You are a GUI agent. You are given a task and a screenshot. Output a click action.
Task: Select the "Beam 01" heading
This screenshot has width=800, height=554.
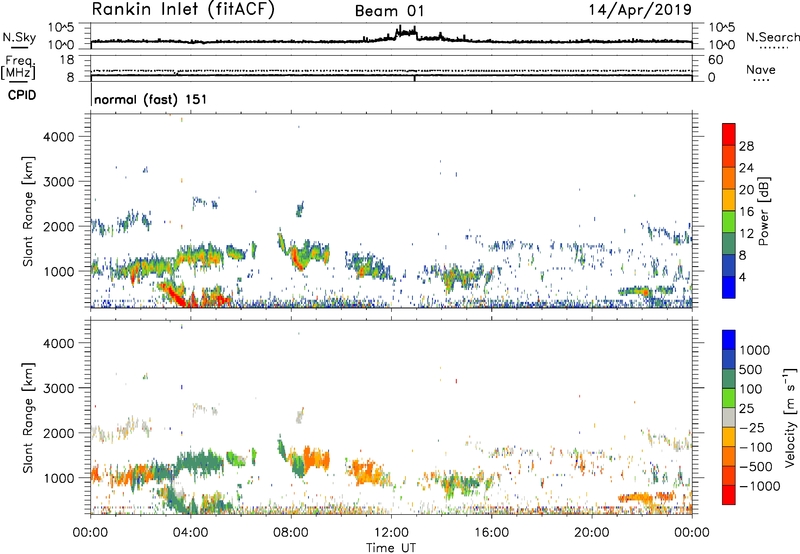[389, 11]
